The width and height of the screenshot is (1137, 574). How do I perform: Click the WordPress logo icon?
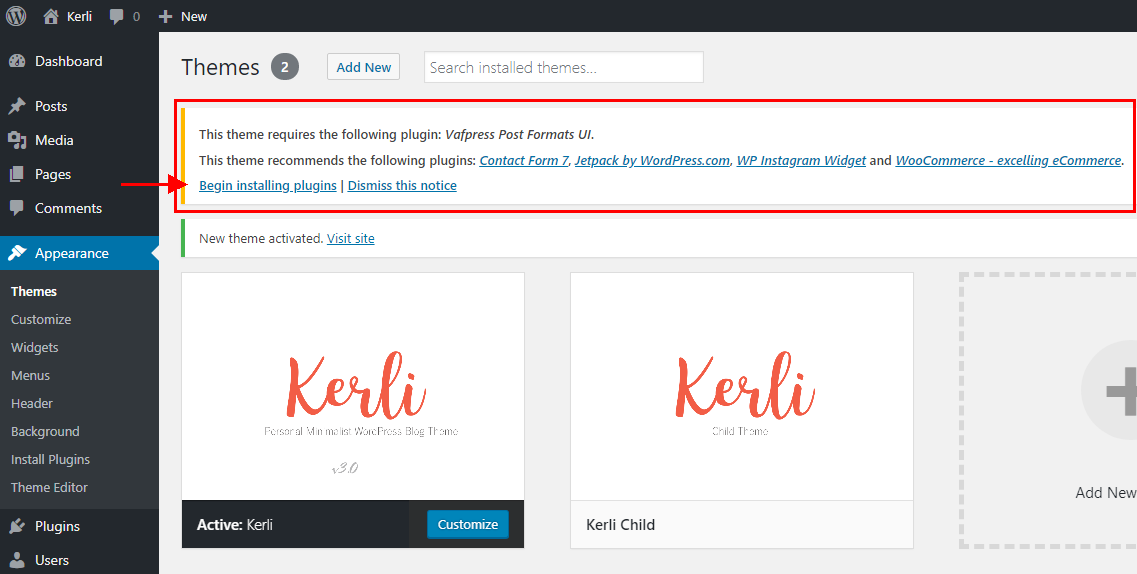point(16,16)
